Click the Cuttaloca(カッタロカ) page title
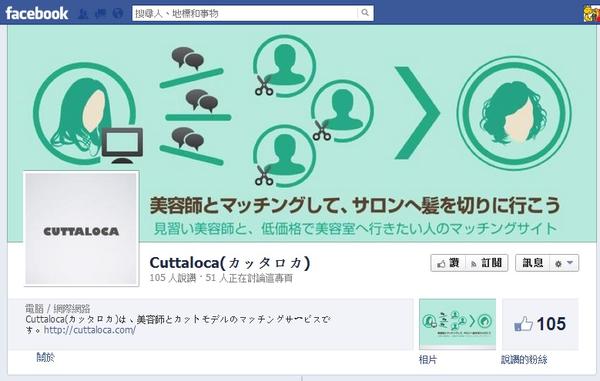The width and height of the screenshot is (600, 381). tap(230, 263)
